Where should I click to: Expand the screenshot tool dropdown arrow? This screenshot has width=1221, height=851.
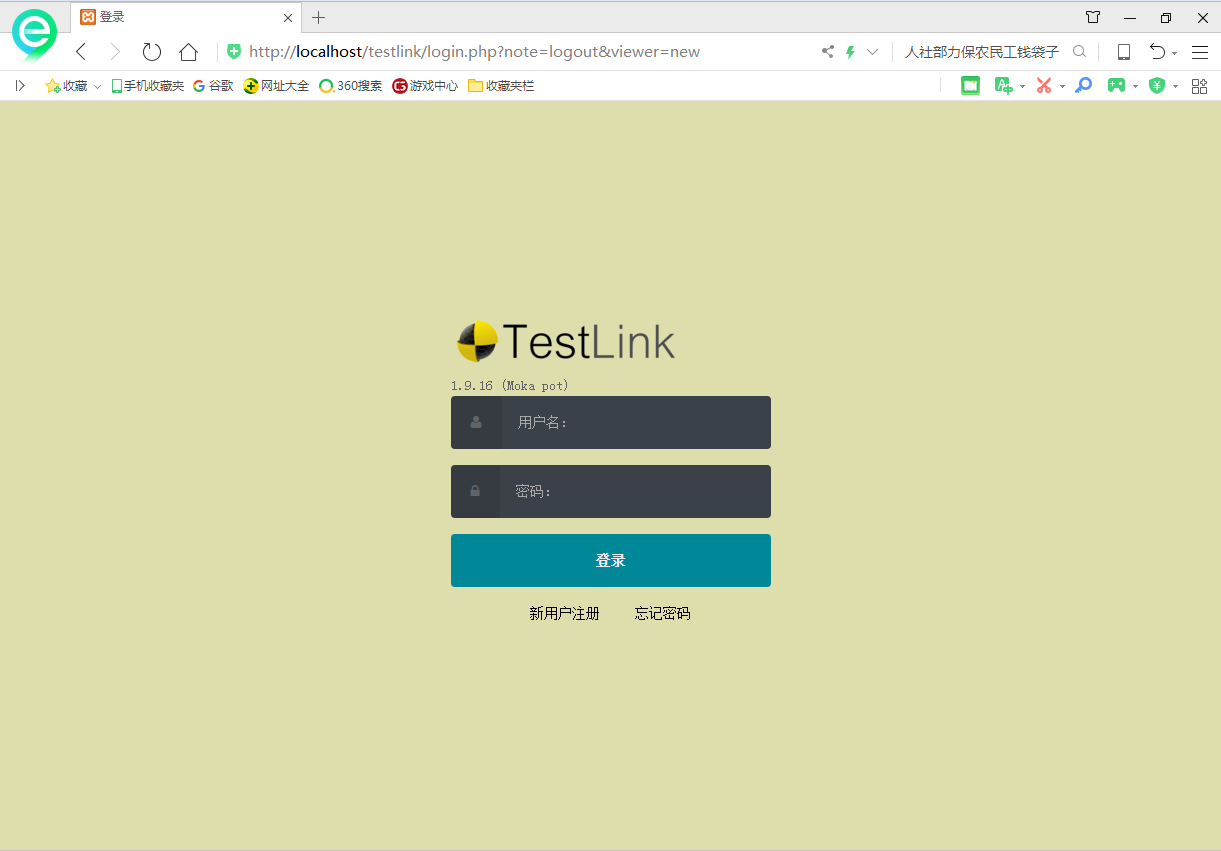coord(1062,87)
